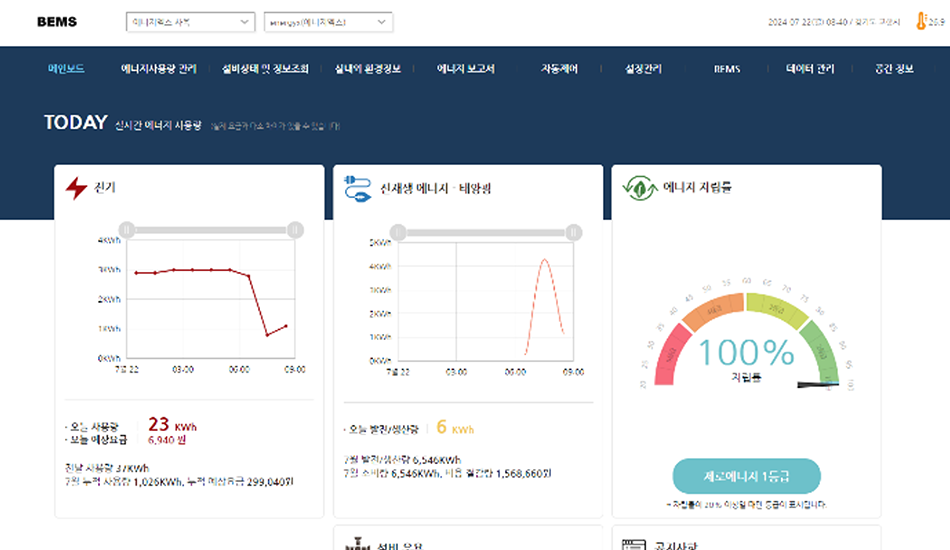This screenshot has width=950, height=550.
Task: Click the blue plug renewable energy icon
Action: 356,189
